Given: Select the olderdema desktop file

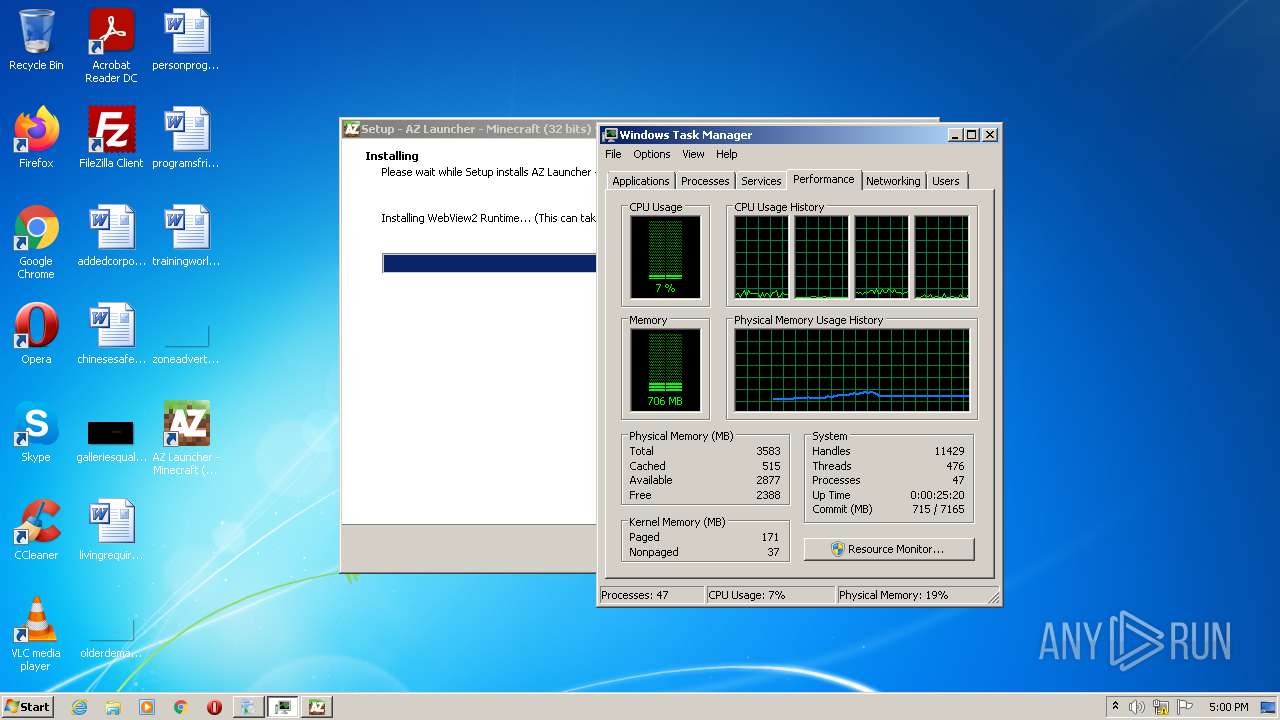Looking at the screenshot, I should pyautogui.click(x=111, y=638).
